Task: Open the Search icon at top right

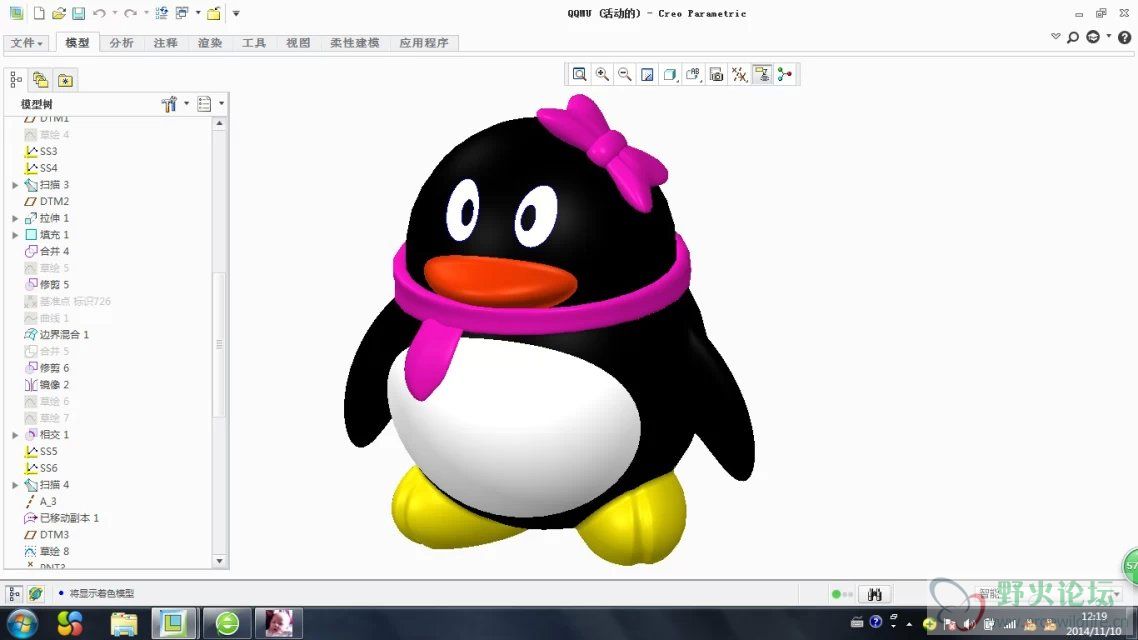Action: click(x=1073, y=37)
